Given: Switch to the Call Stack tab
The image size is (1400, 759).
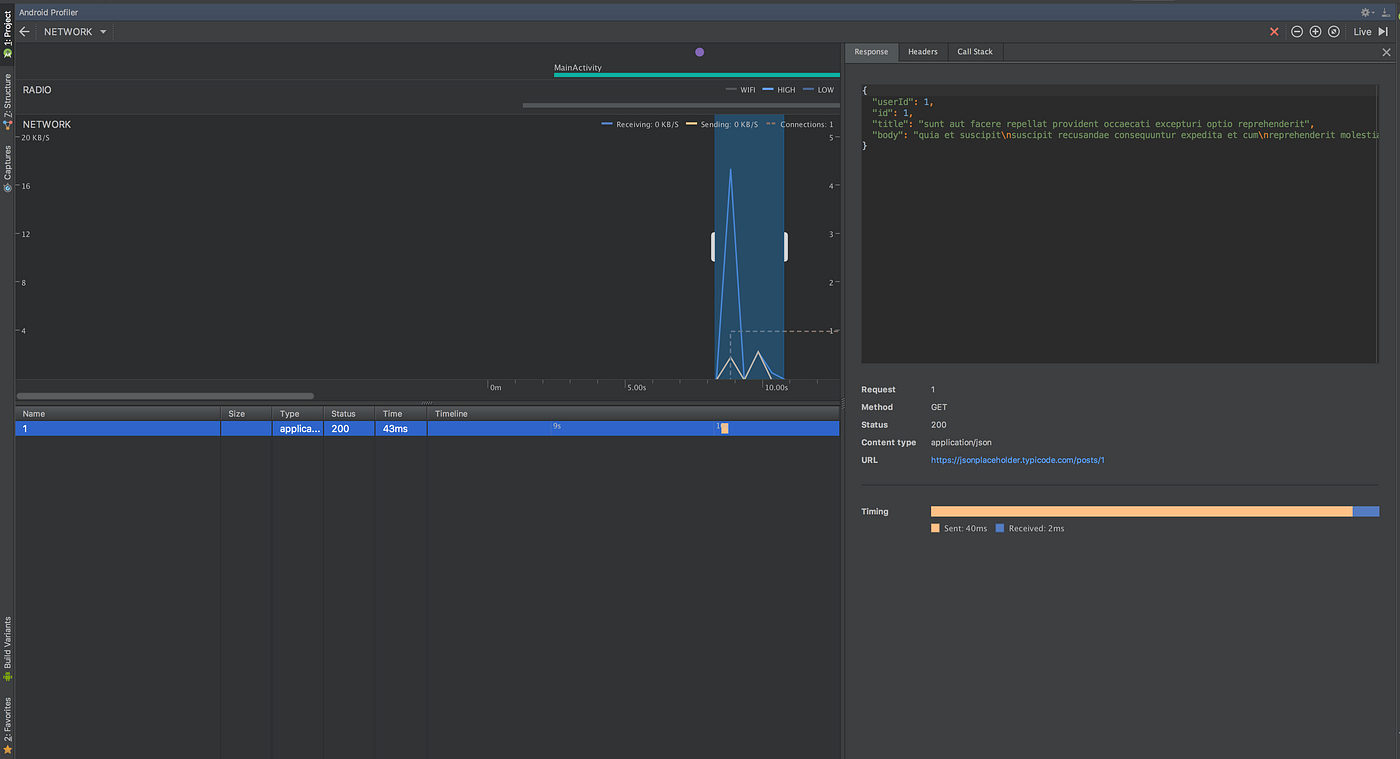Looking at the screenshot, I should point(974,51).
